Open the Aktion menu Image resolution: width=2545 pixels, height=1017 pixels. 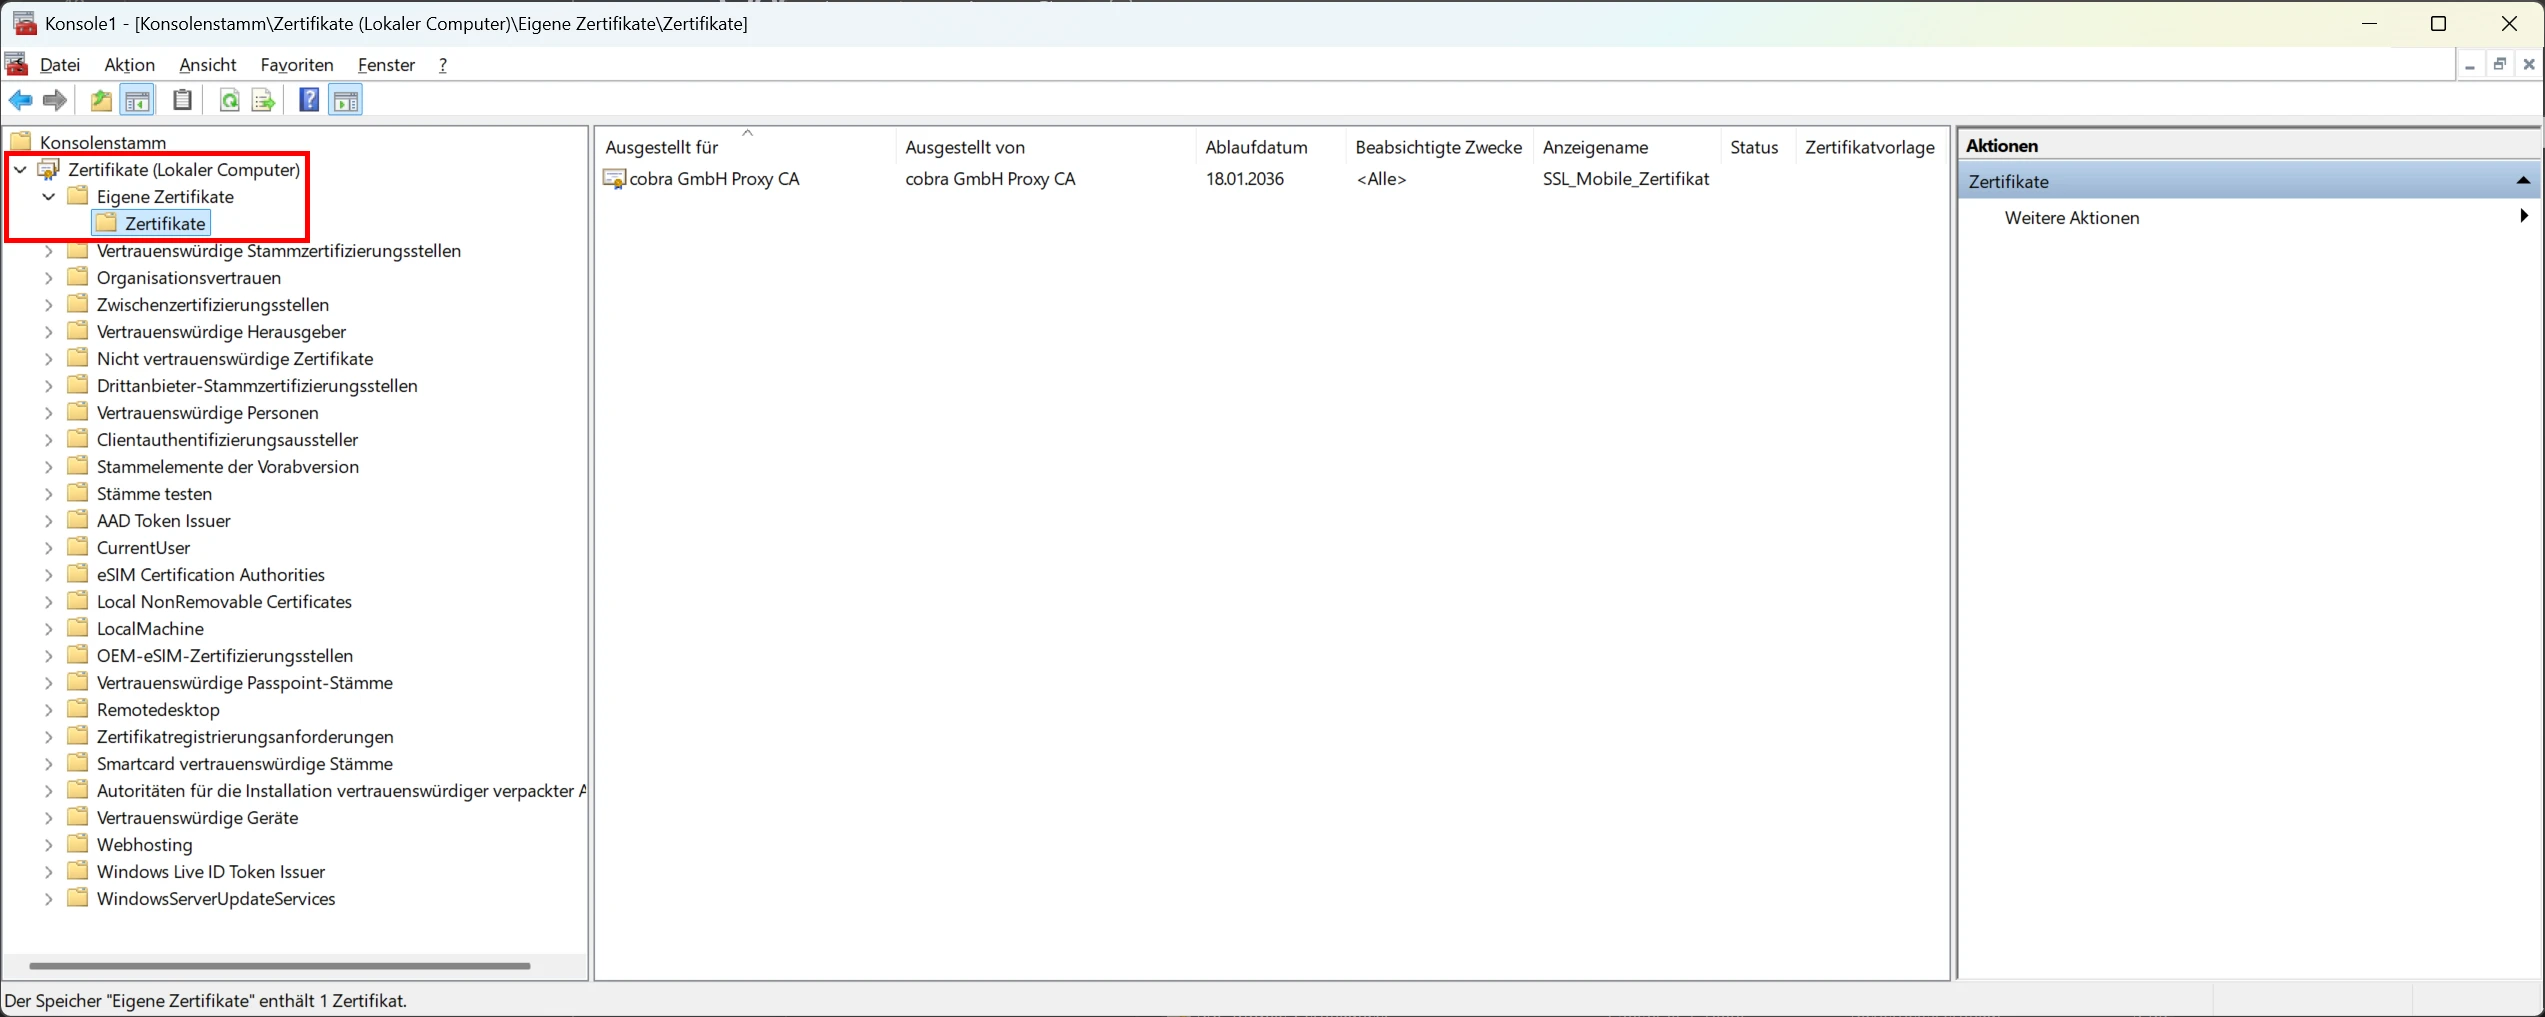pos(129,65)
